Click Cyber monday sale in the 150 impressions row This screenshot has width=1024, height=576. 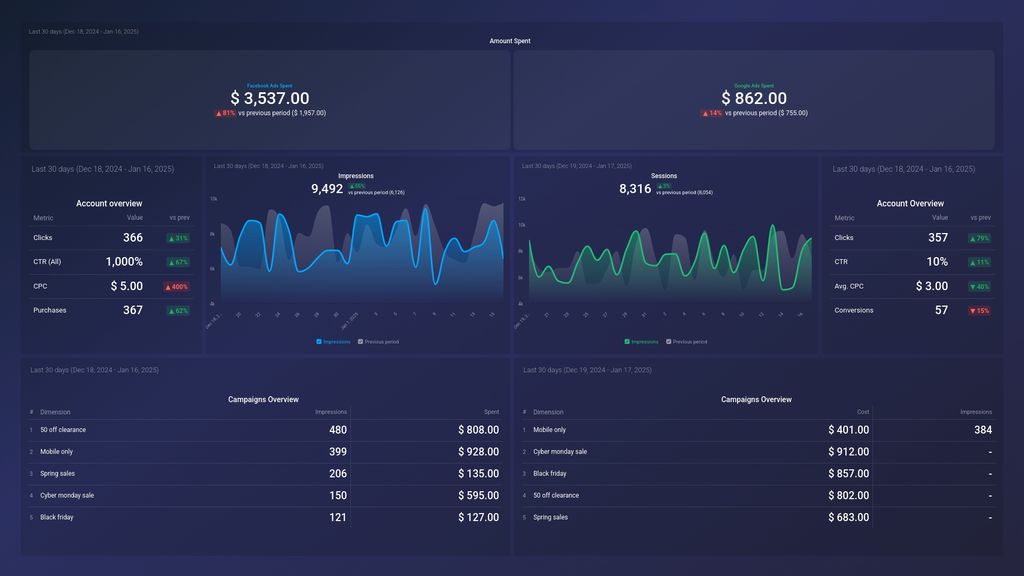[67, 496]
